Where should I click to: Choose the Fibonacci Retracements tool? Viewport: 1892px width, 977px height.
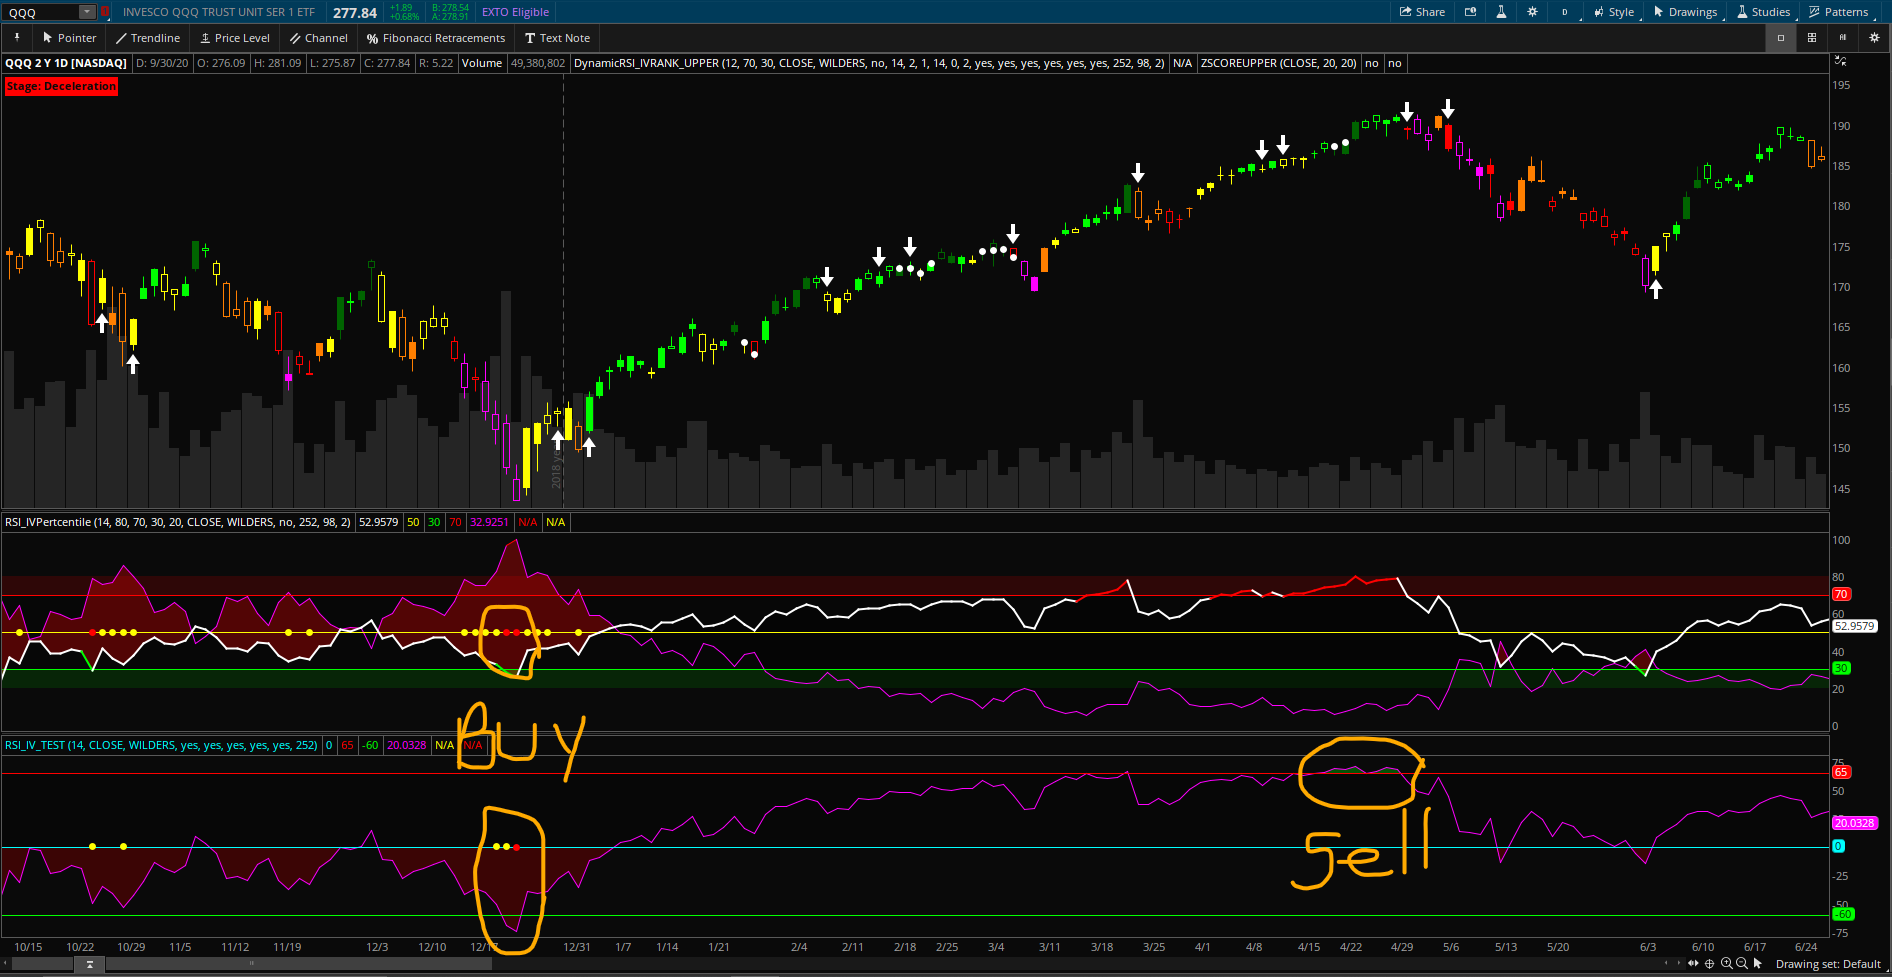(x=435, y=38)
